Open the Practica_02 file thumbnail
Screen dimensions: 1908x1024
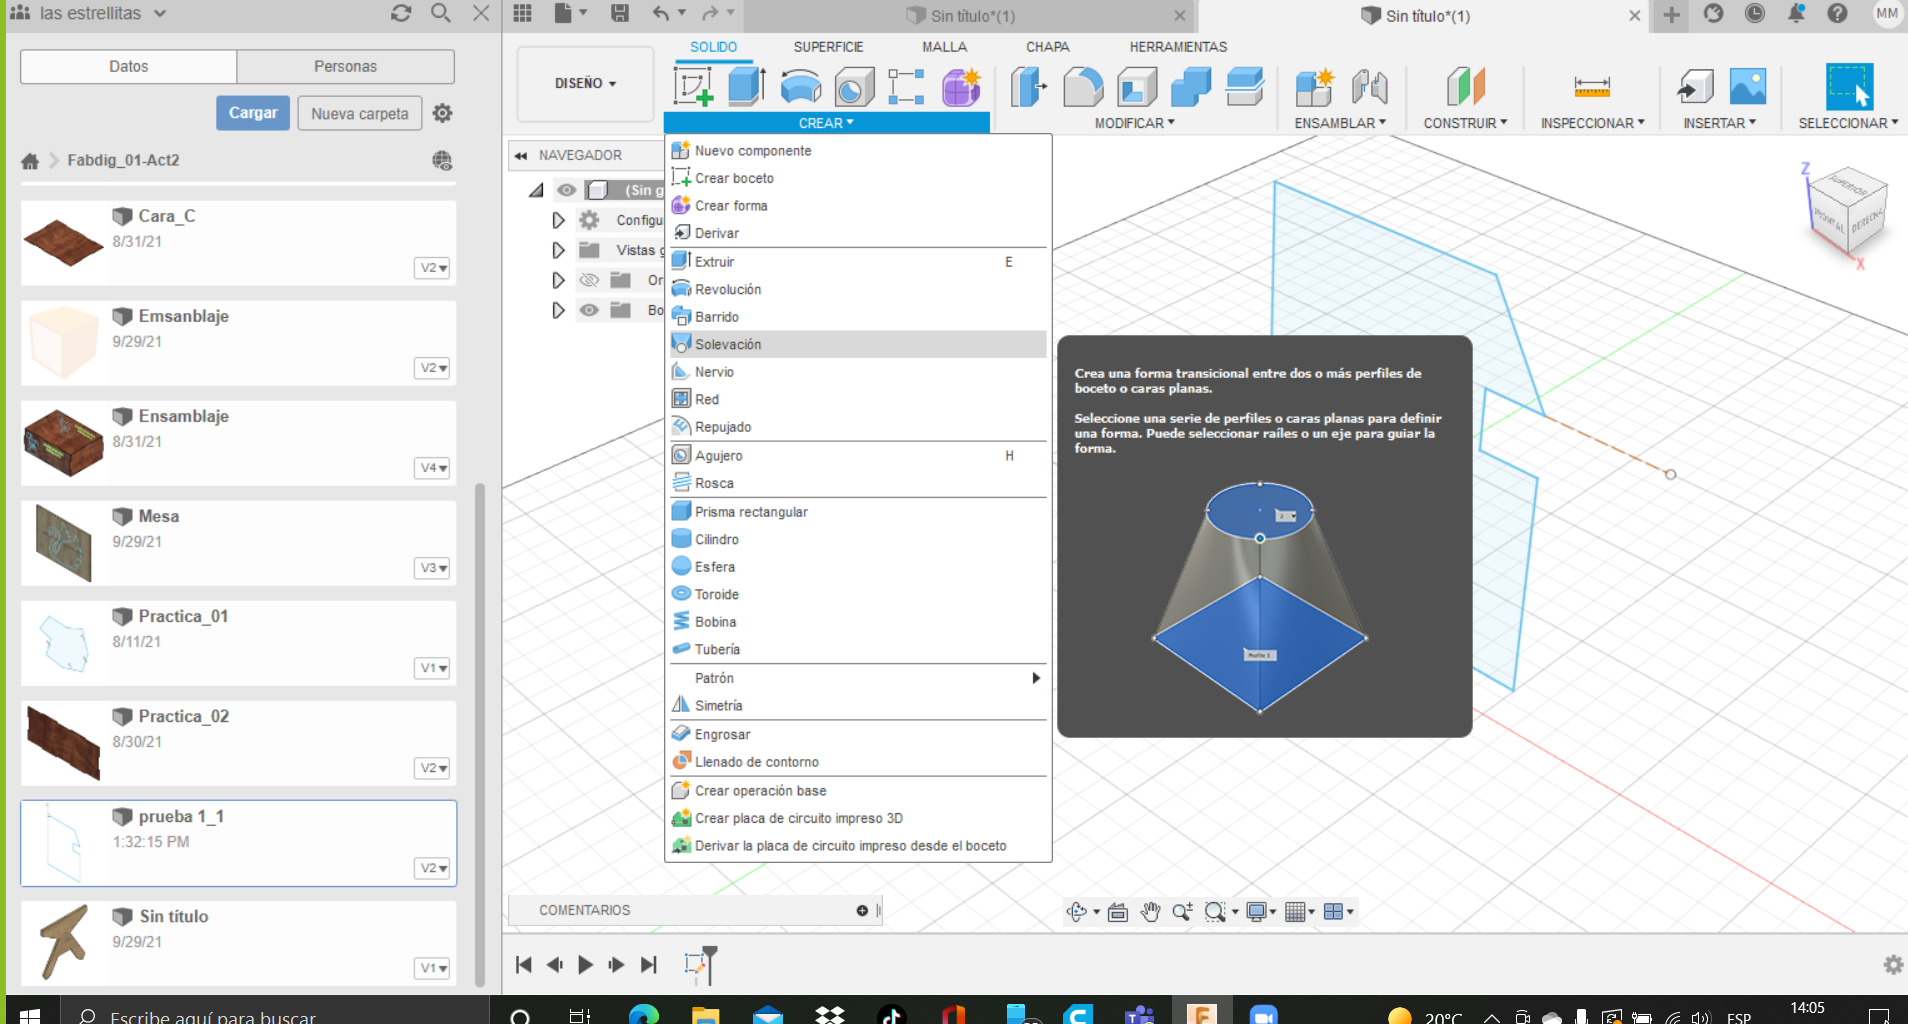coord(64,743)
